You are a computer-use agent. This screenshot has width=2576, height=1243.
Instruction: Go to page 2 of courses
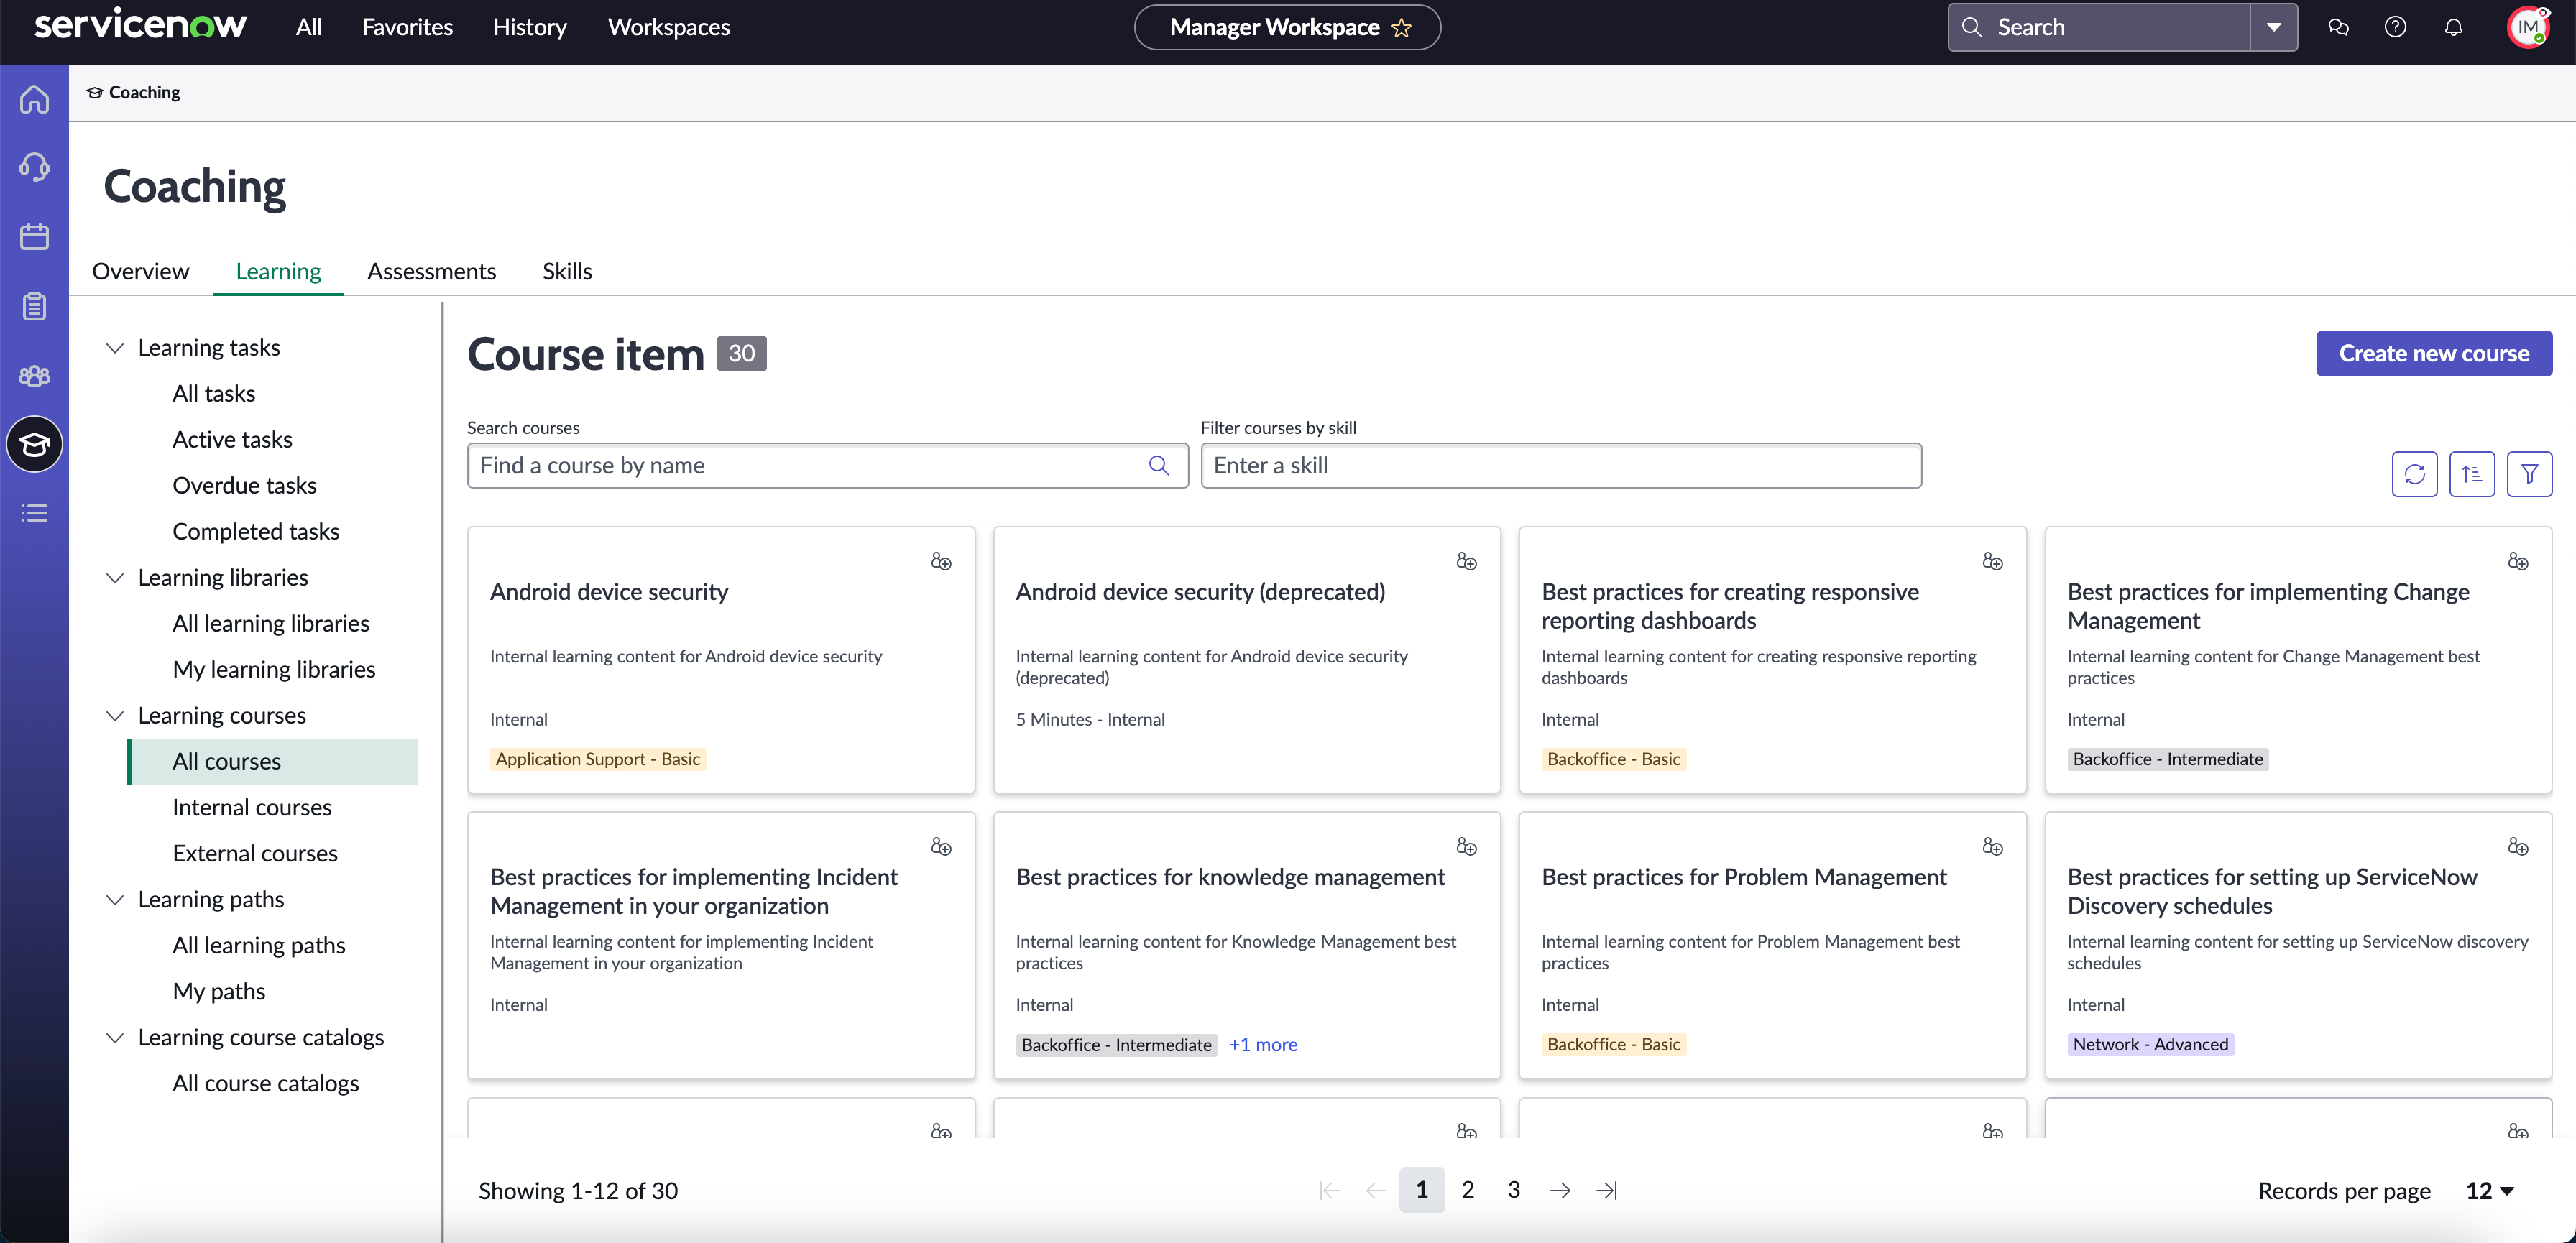[1467, 1189]
